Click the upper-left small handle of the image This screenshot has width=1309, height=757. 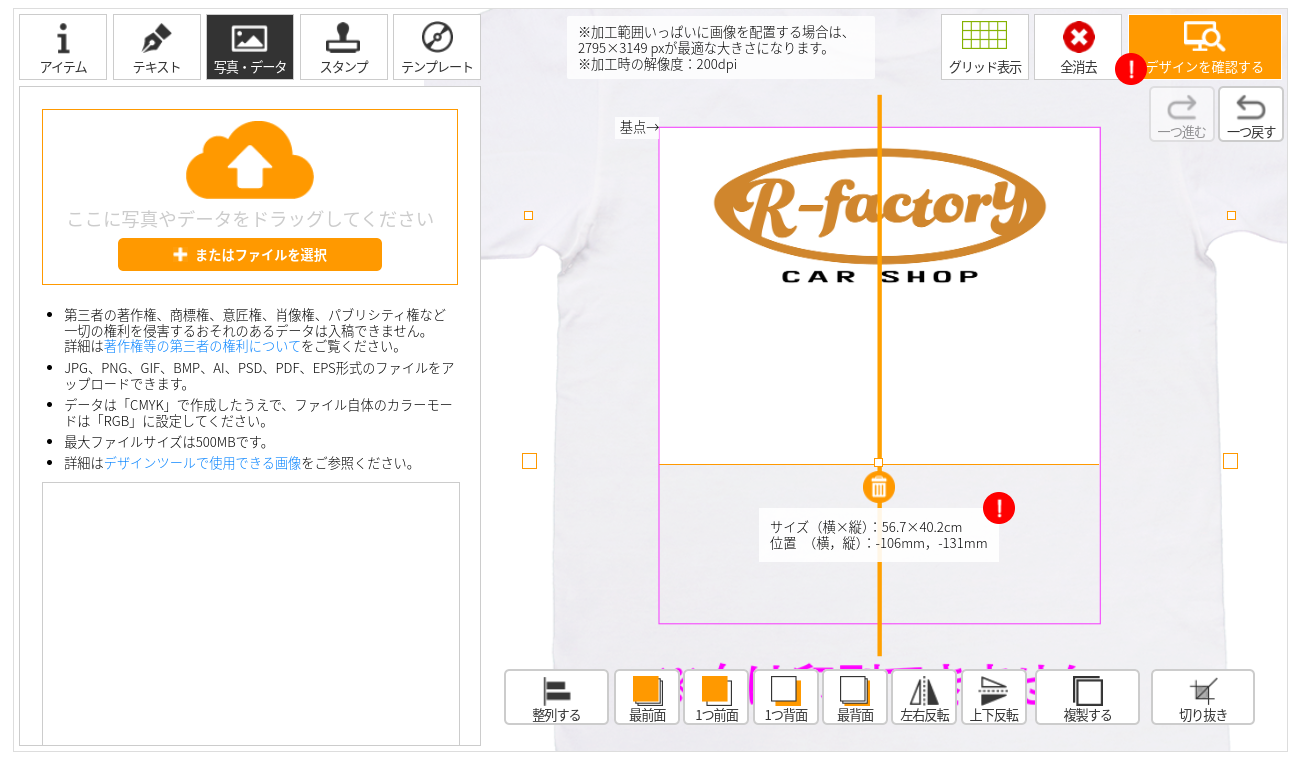pyautogui.click(x=529, y=215)
